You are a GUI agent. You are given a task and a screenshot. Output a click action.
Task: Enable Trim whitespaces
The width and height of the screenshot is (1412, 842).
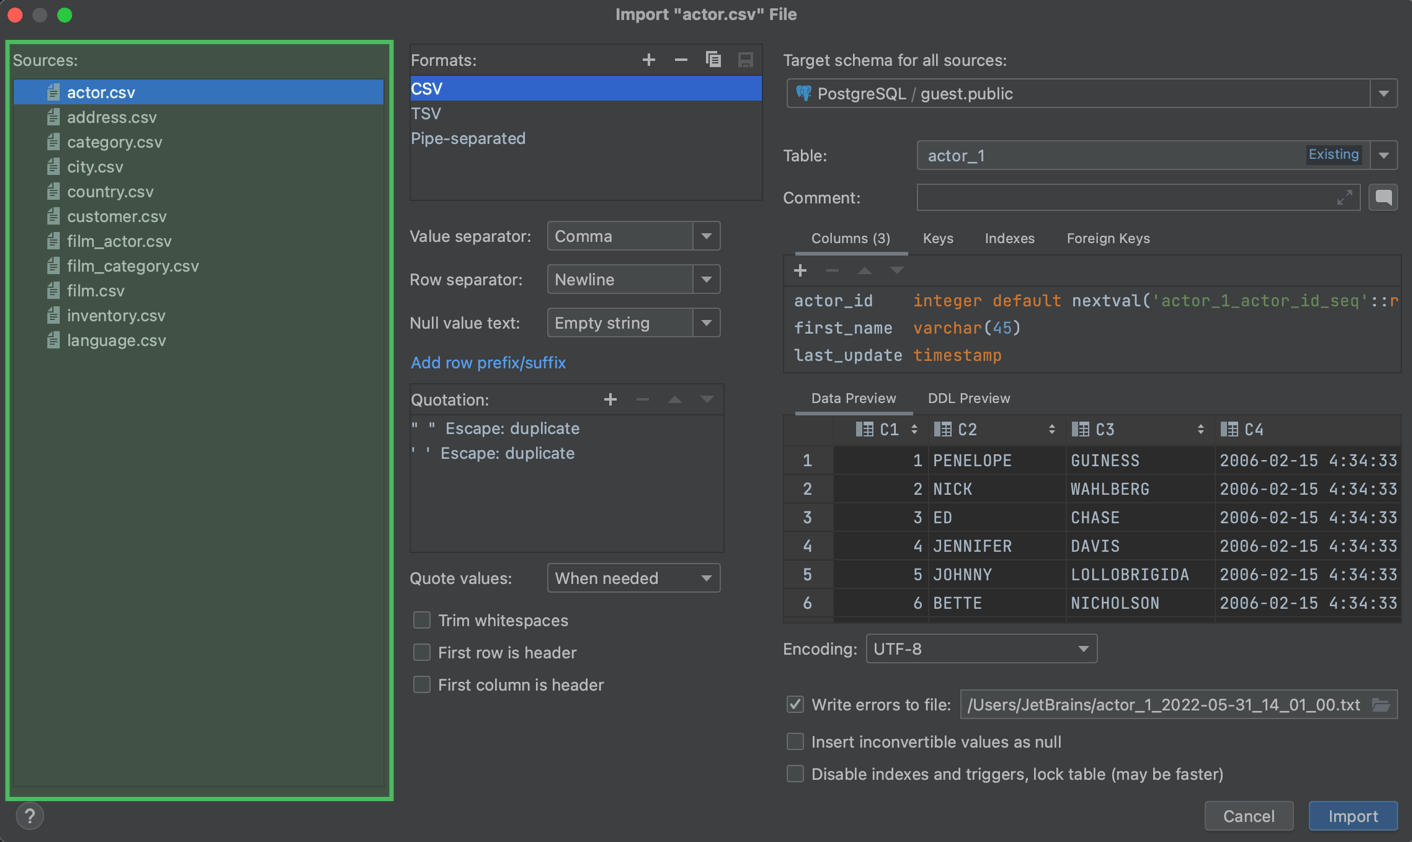point(421,620)
